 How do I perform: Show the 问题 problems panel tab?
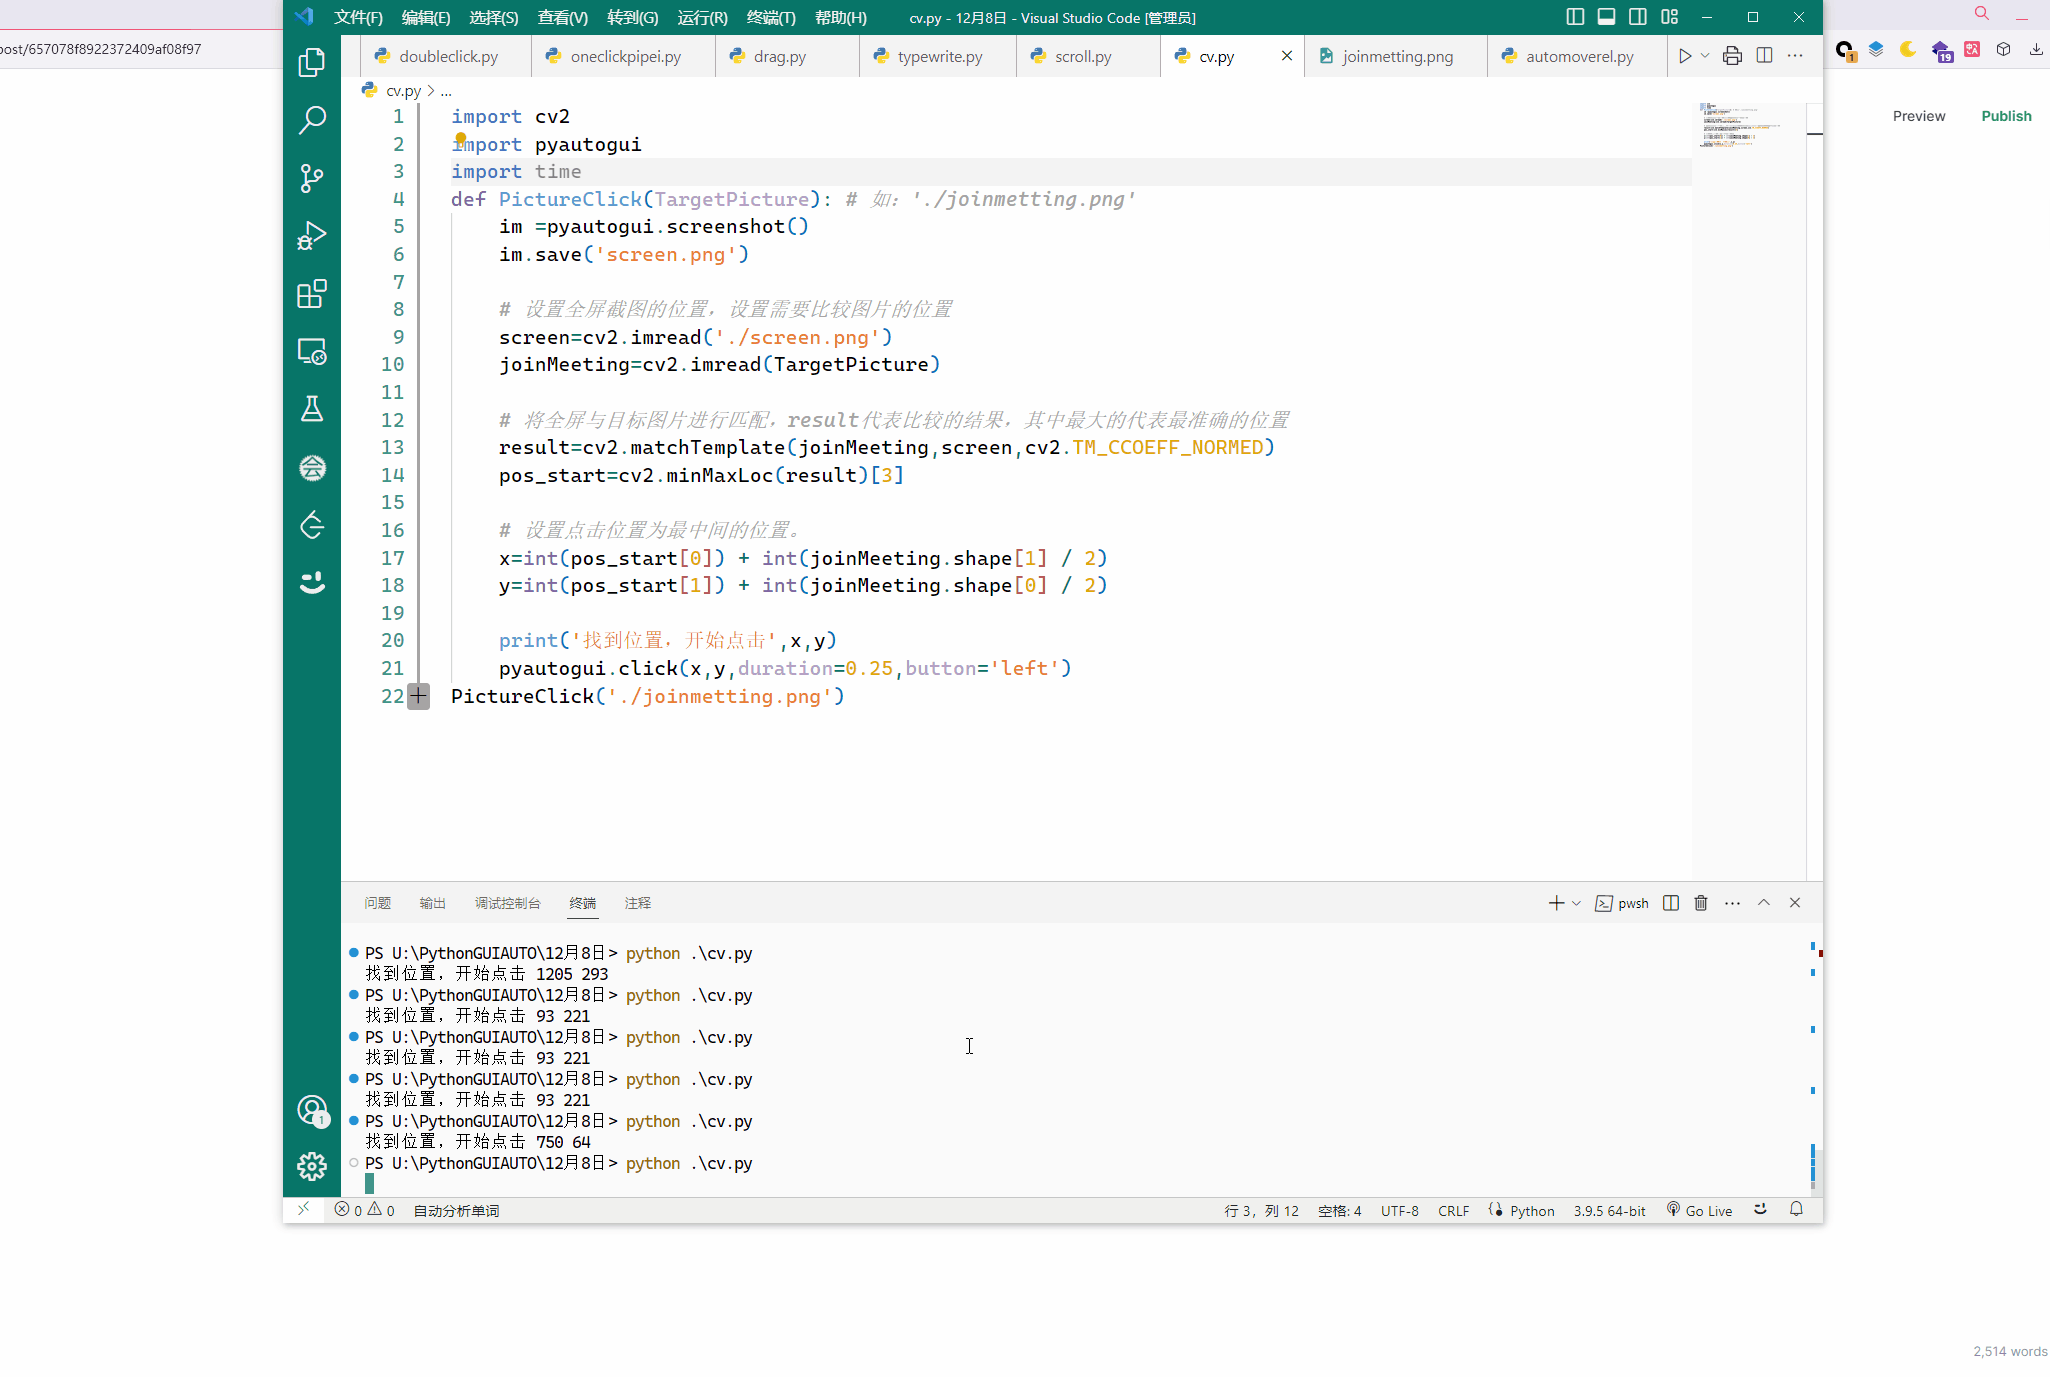point(377,903)
